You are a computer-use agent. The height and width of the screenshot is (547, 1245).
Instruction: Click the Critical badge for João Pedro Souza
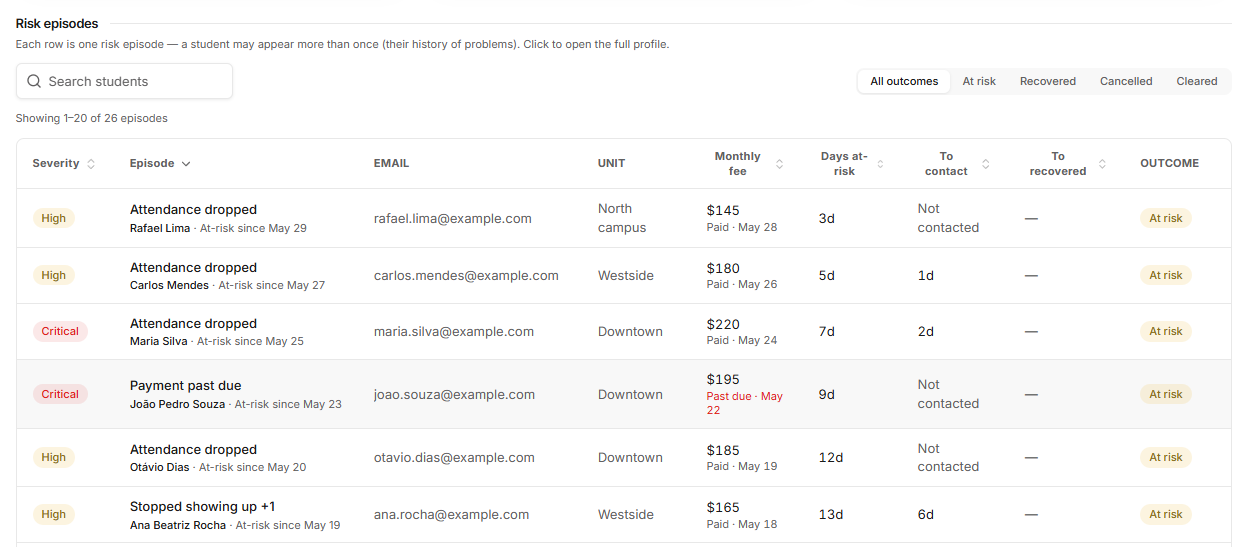(x=60, y=394)
